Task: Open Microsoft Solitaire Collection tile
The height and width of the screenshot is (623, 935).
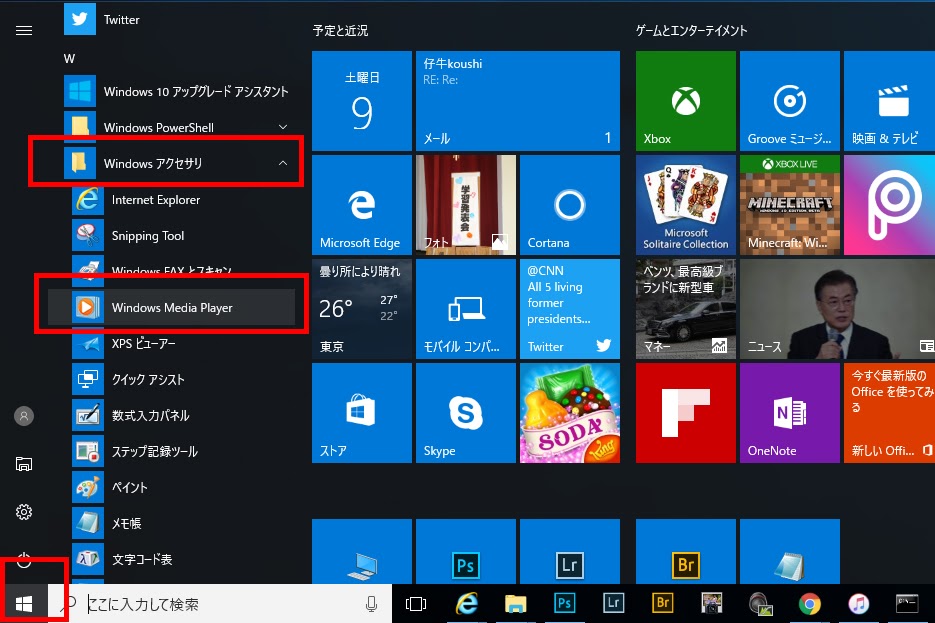Action: (686, 205)
